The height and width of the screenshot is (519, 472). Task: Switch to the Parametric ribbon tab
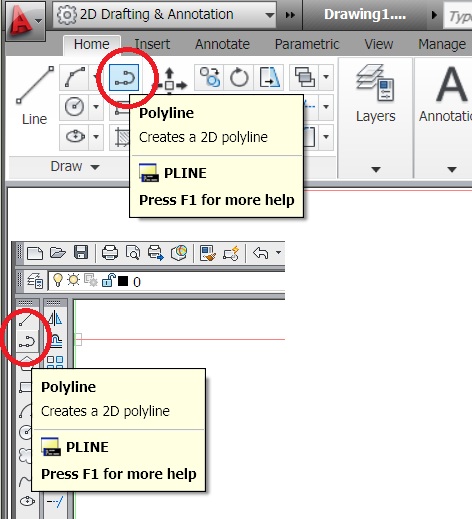(307, 44)
